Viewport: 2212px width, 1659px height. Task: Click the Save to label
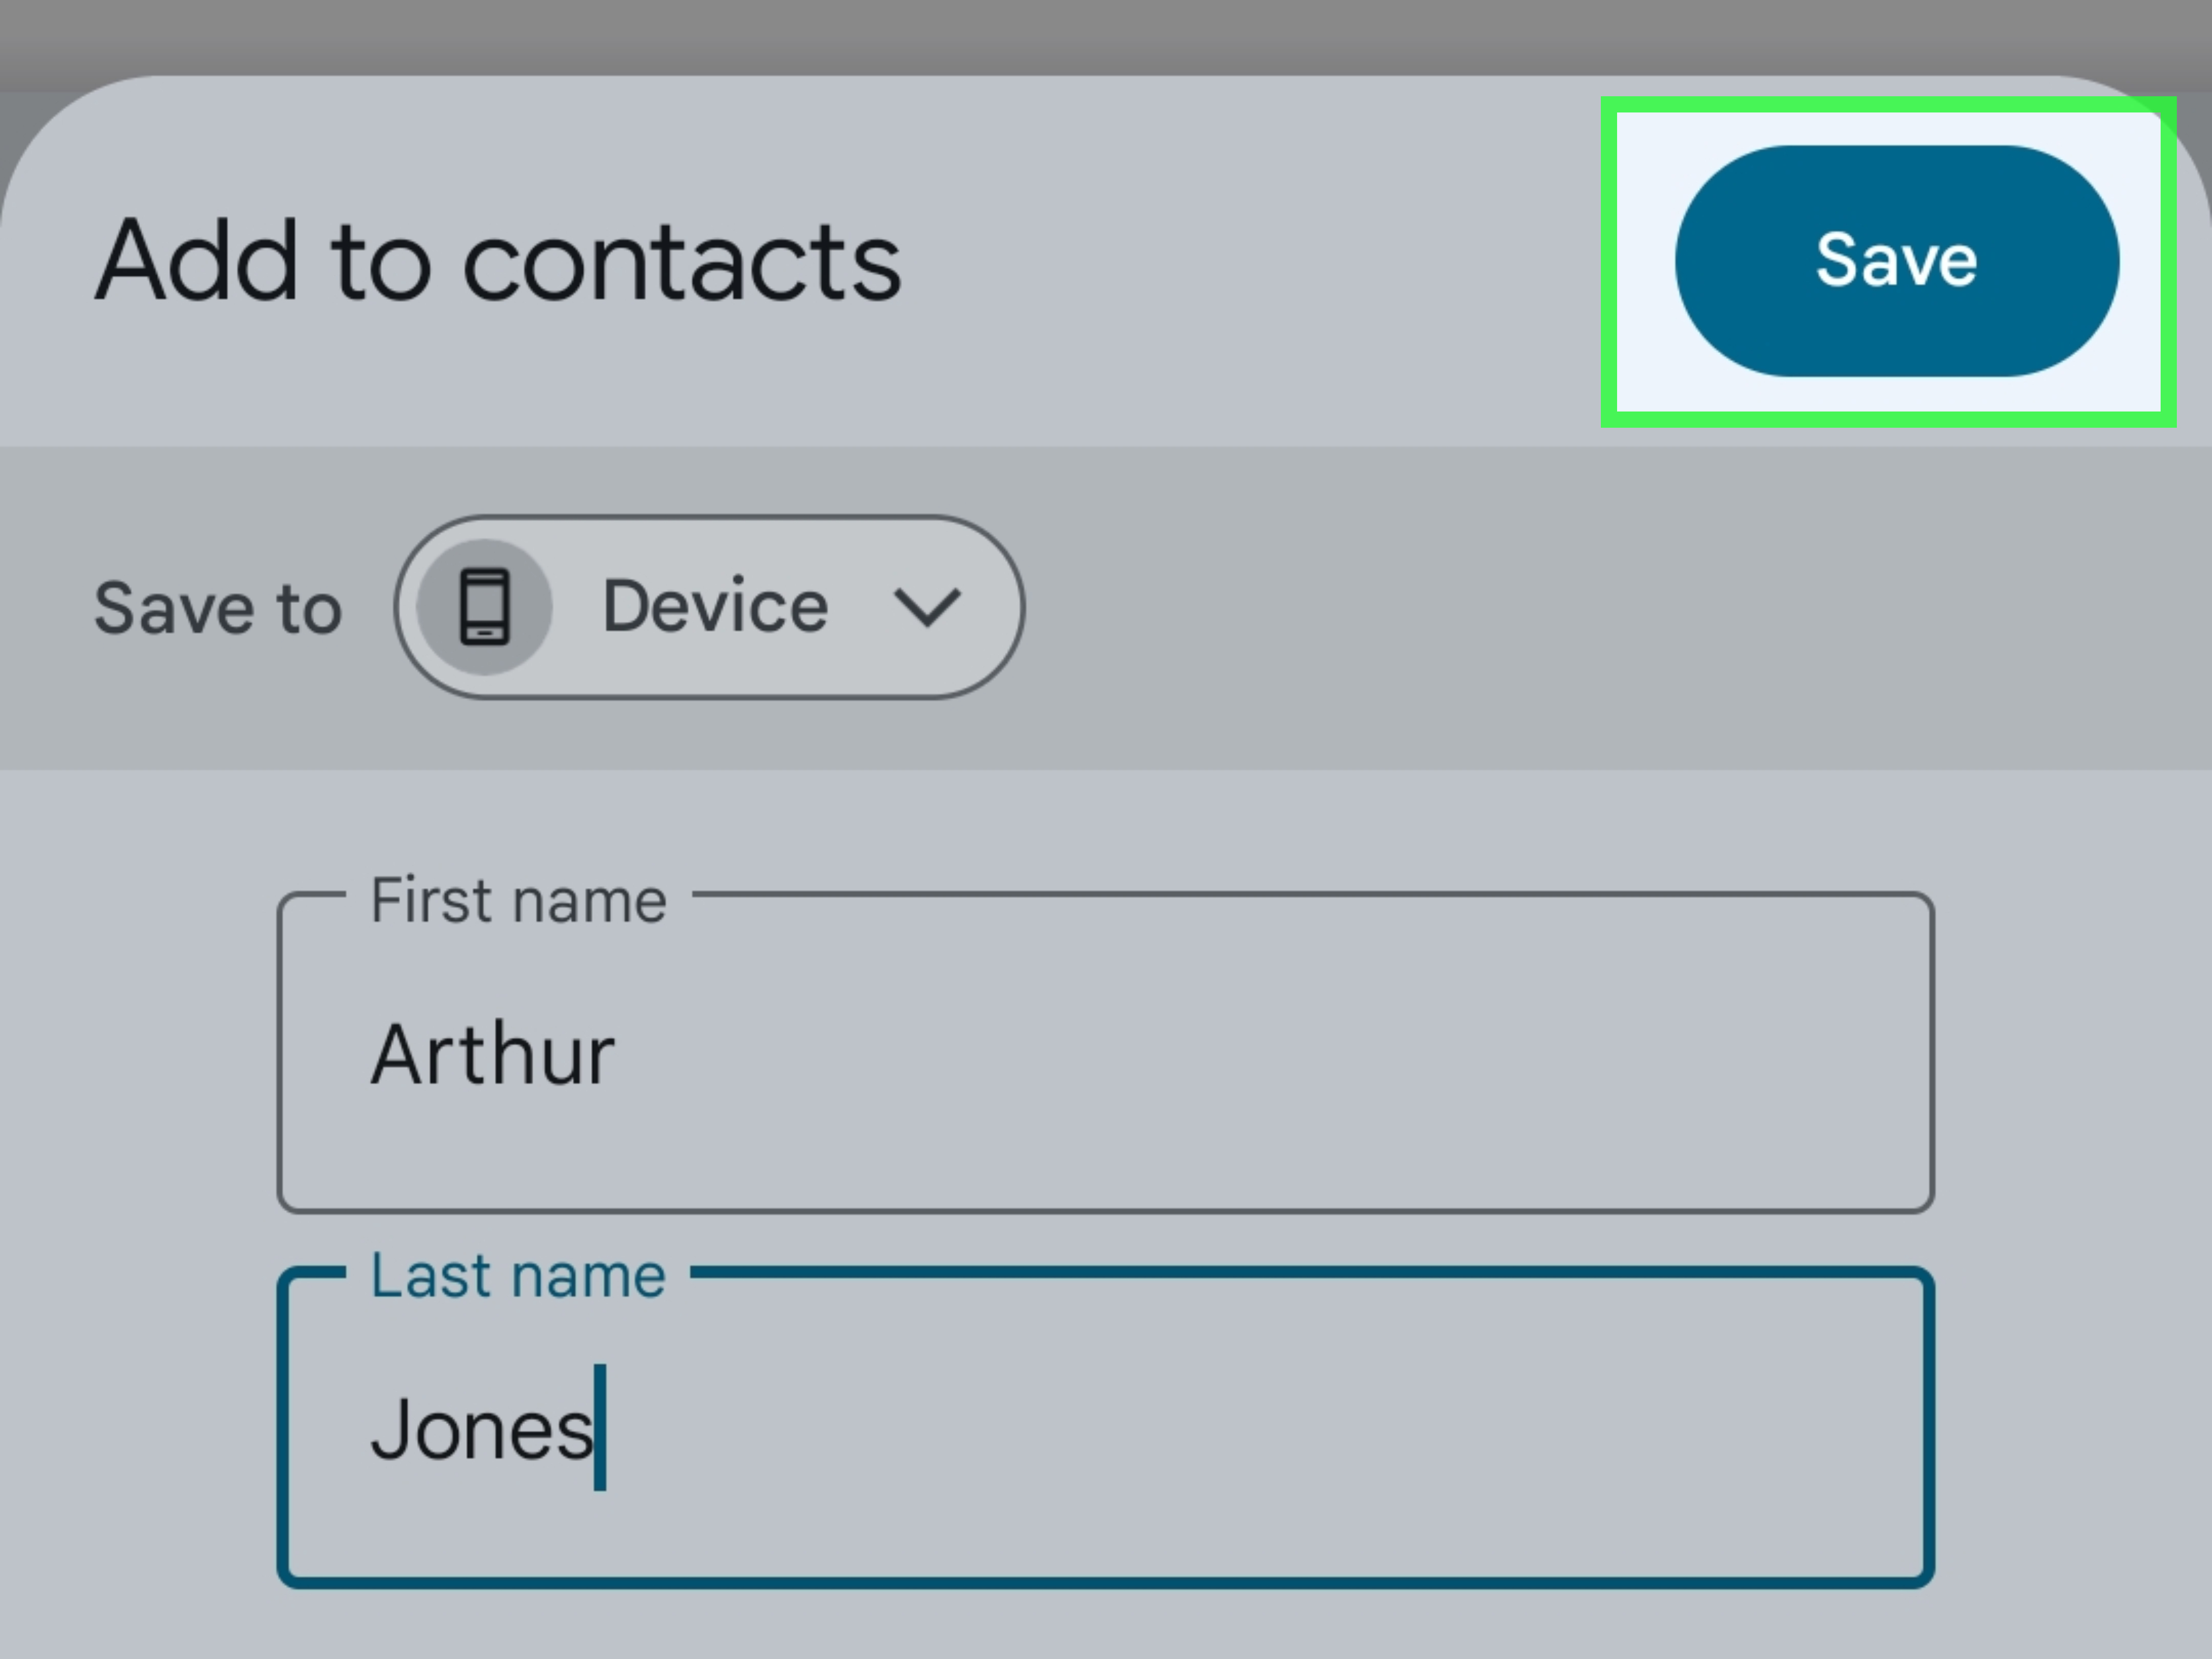[218, 608]
